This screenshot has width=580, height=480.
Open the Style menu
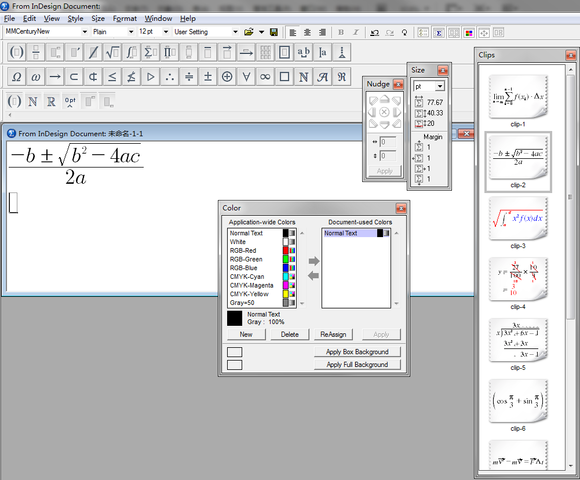pos(75,18)
